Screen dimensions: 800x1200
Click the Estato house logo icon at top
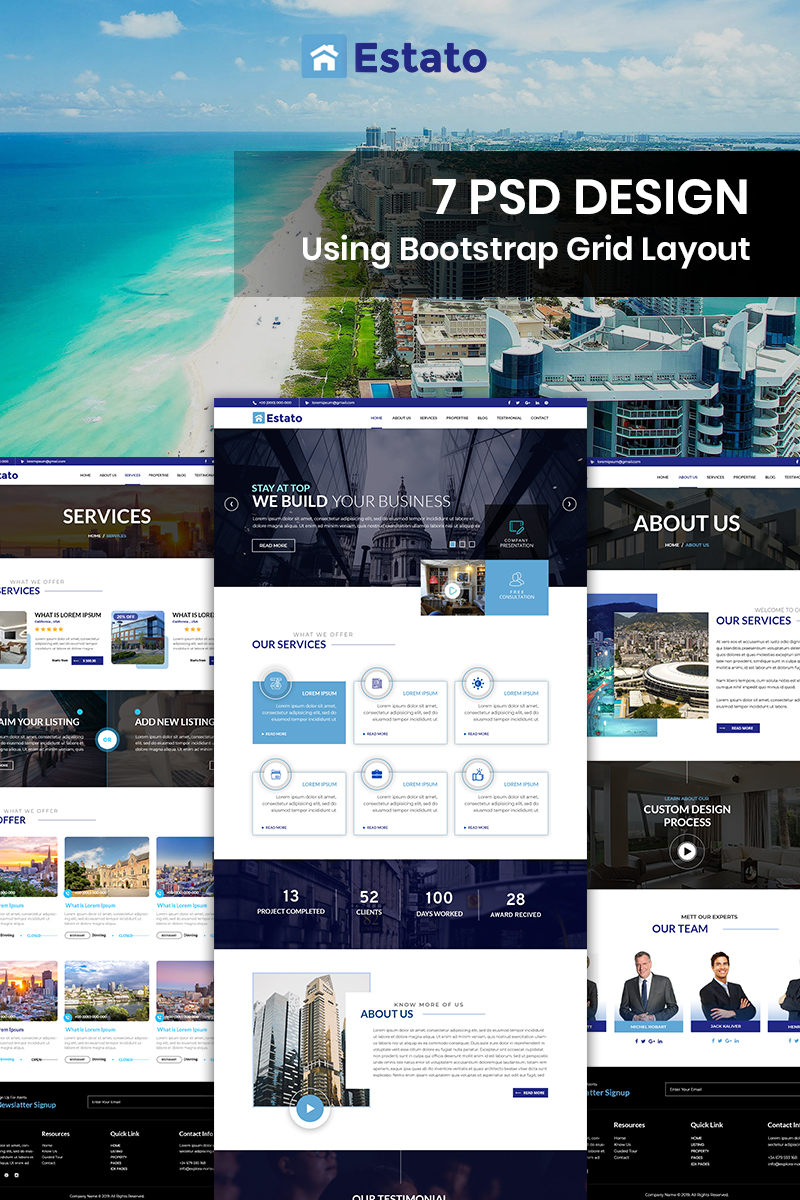coord(324,57)
